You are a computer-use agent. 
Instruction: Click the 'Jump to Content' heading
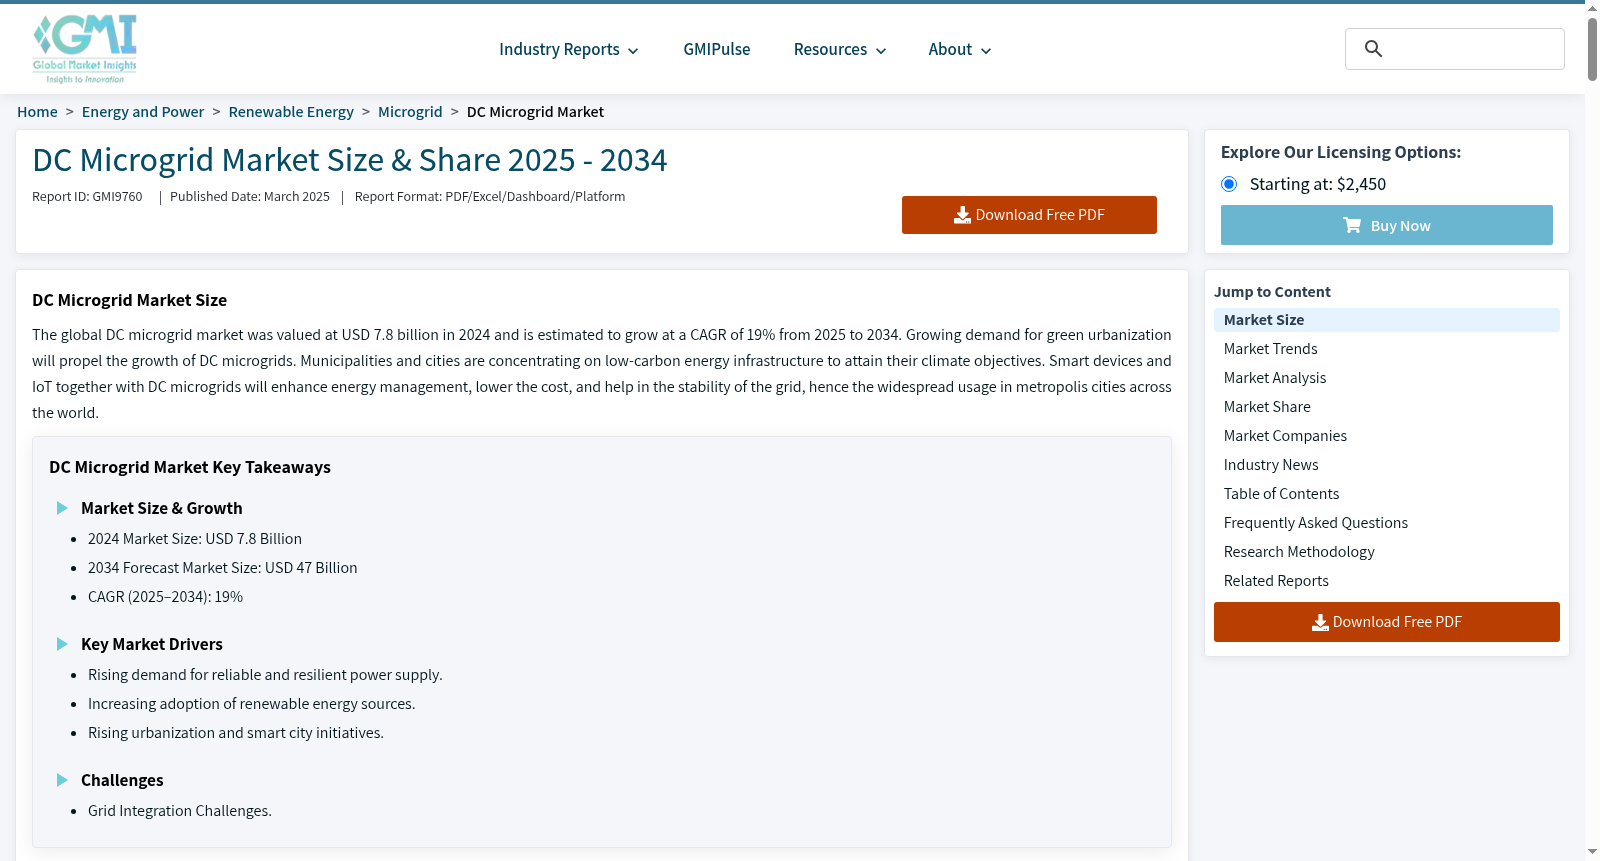(x=1272, y=292)
